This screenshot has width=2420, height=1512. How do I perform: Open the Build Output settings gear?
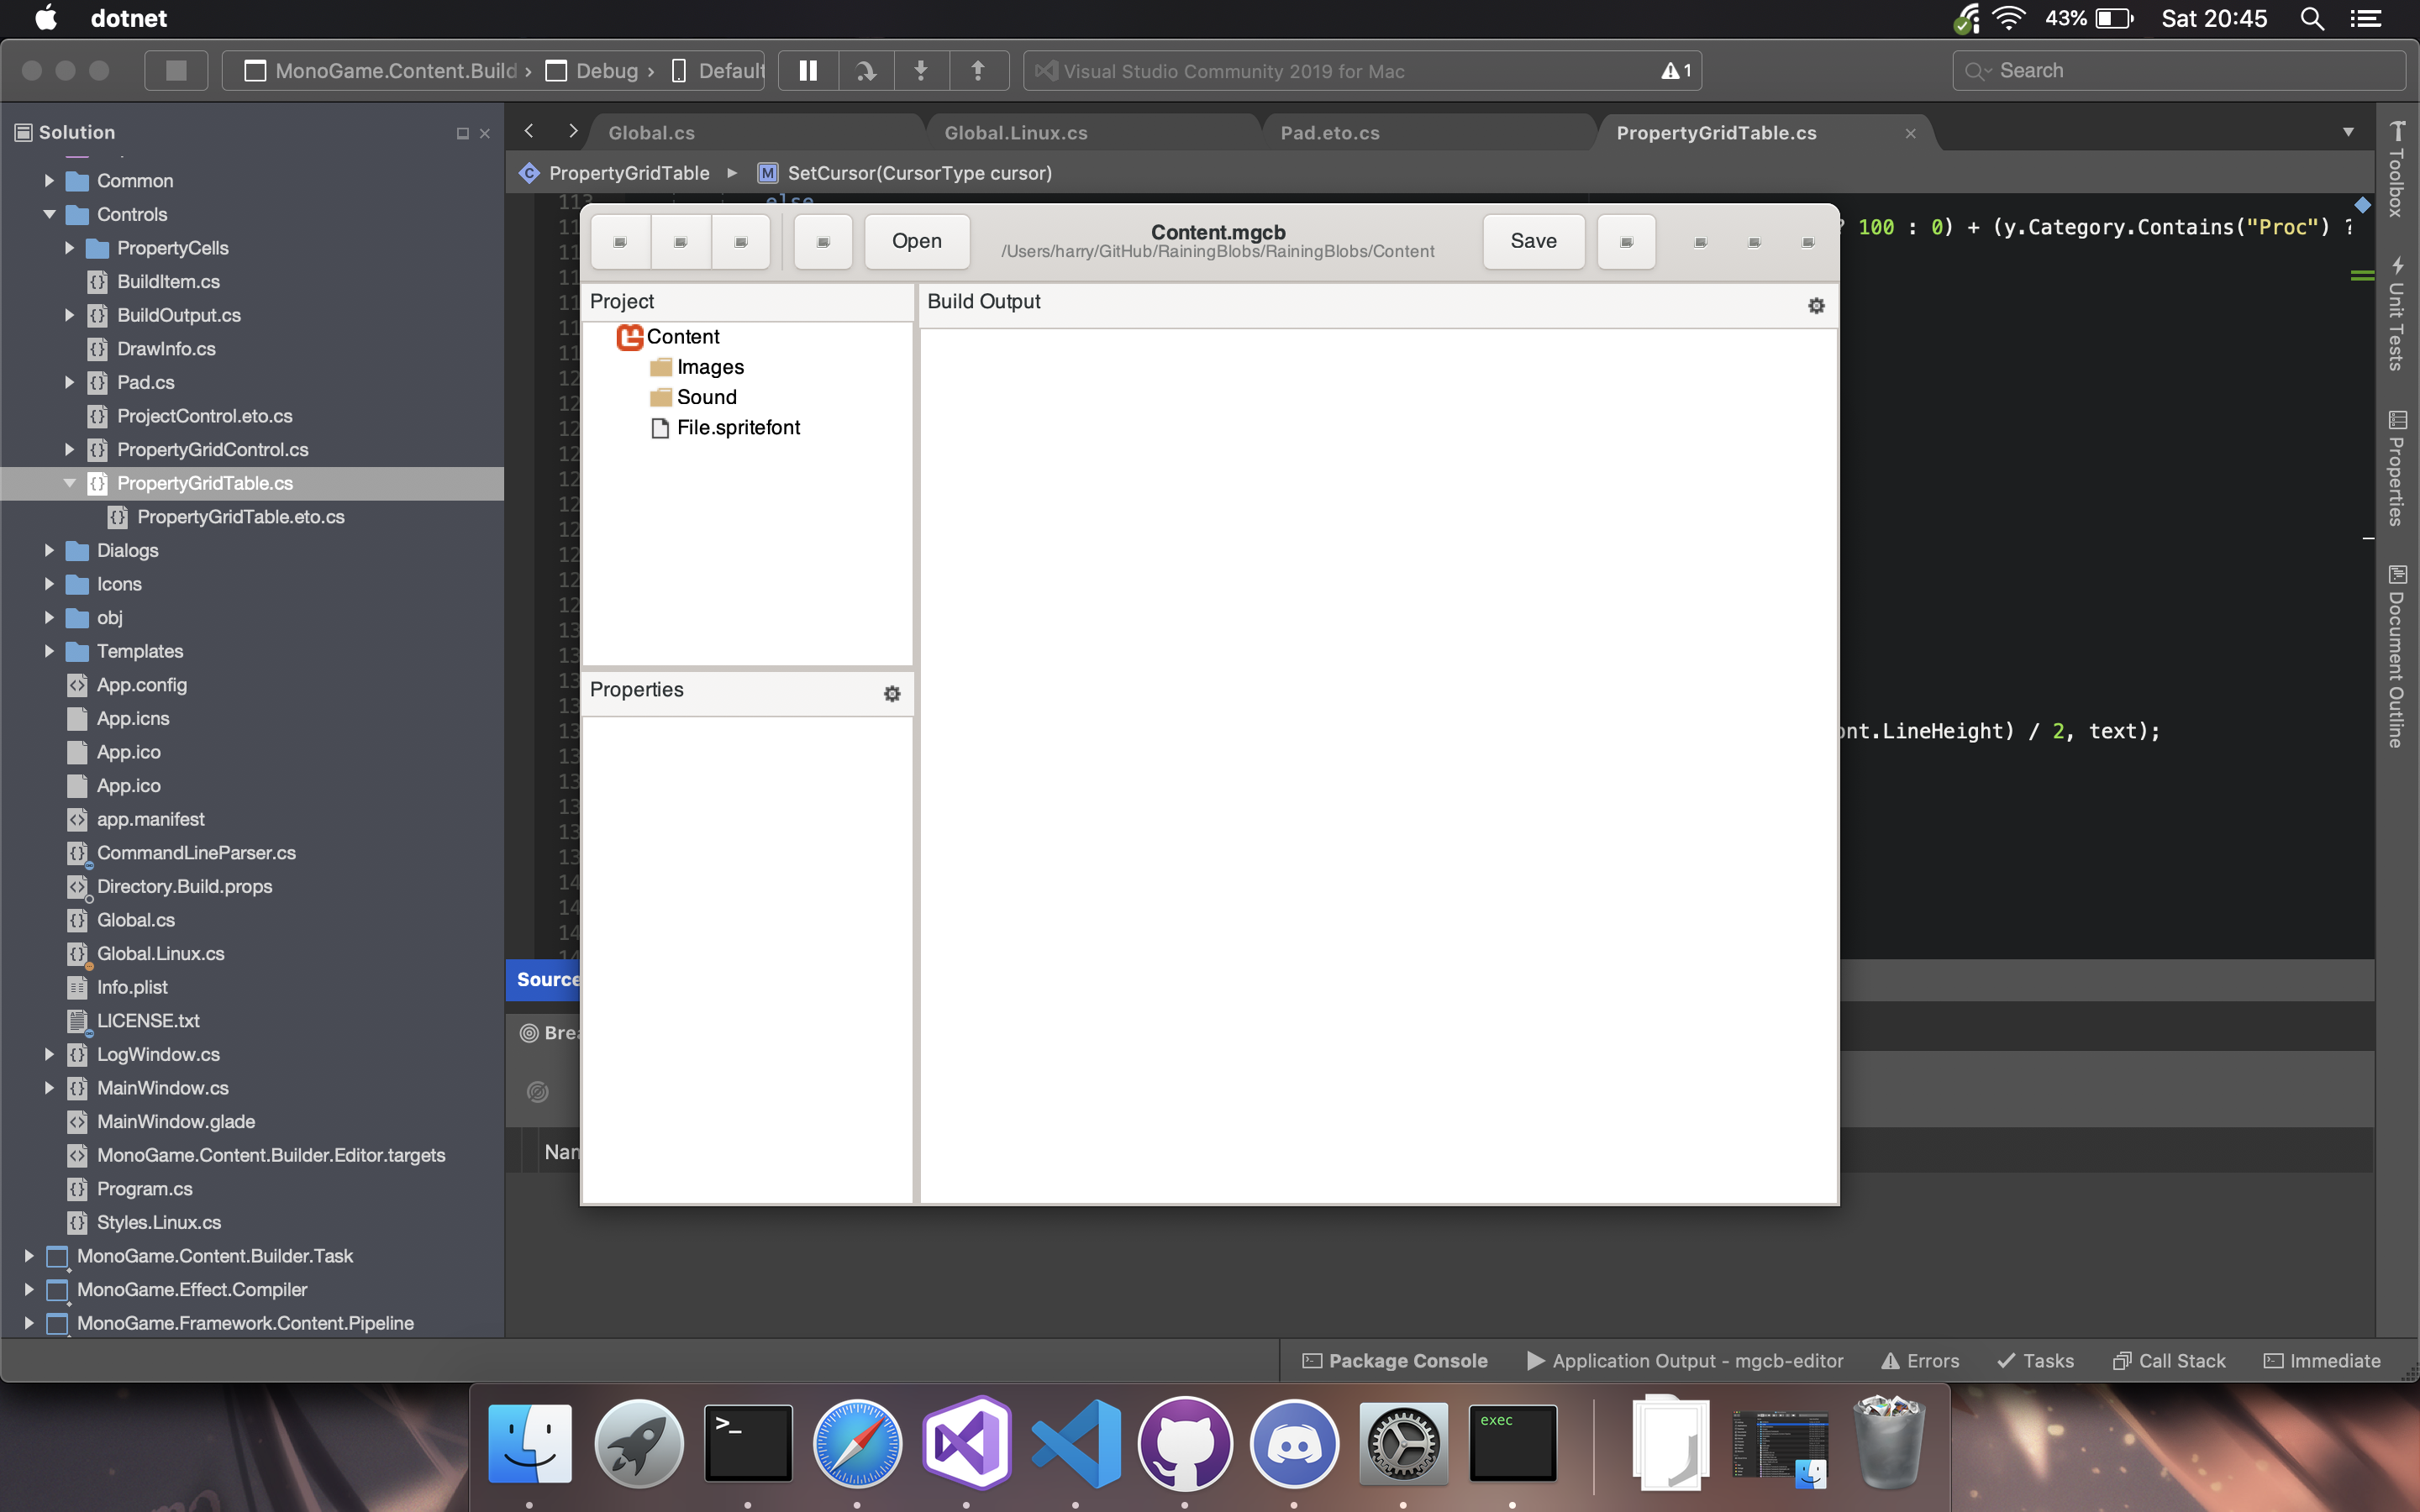(x=1816, y=306)
